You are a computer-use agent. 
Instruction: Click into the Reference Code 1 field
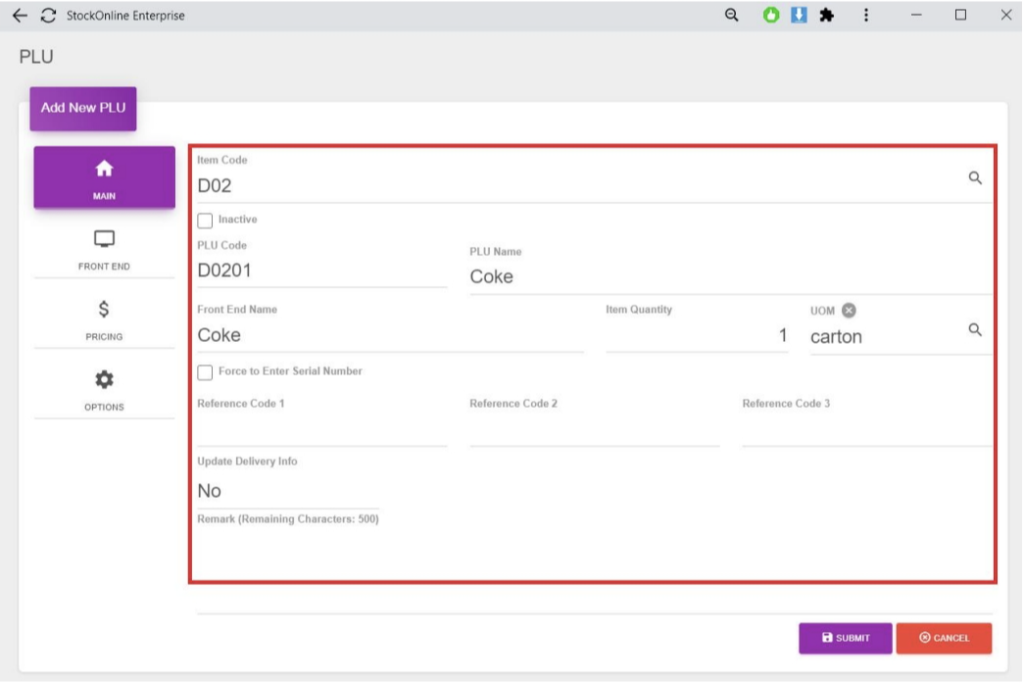321,431
